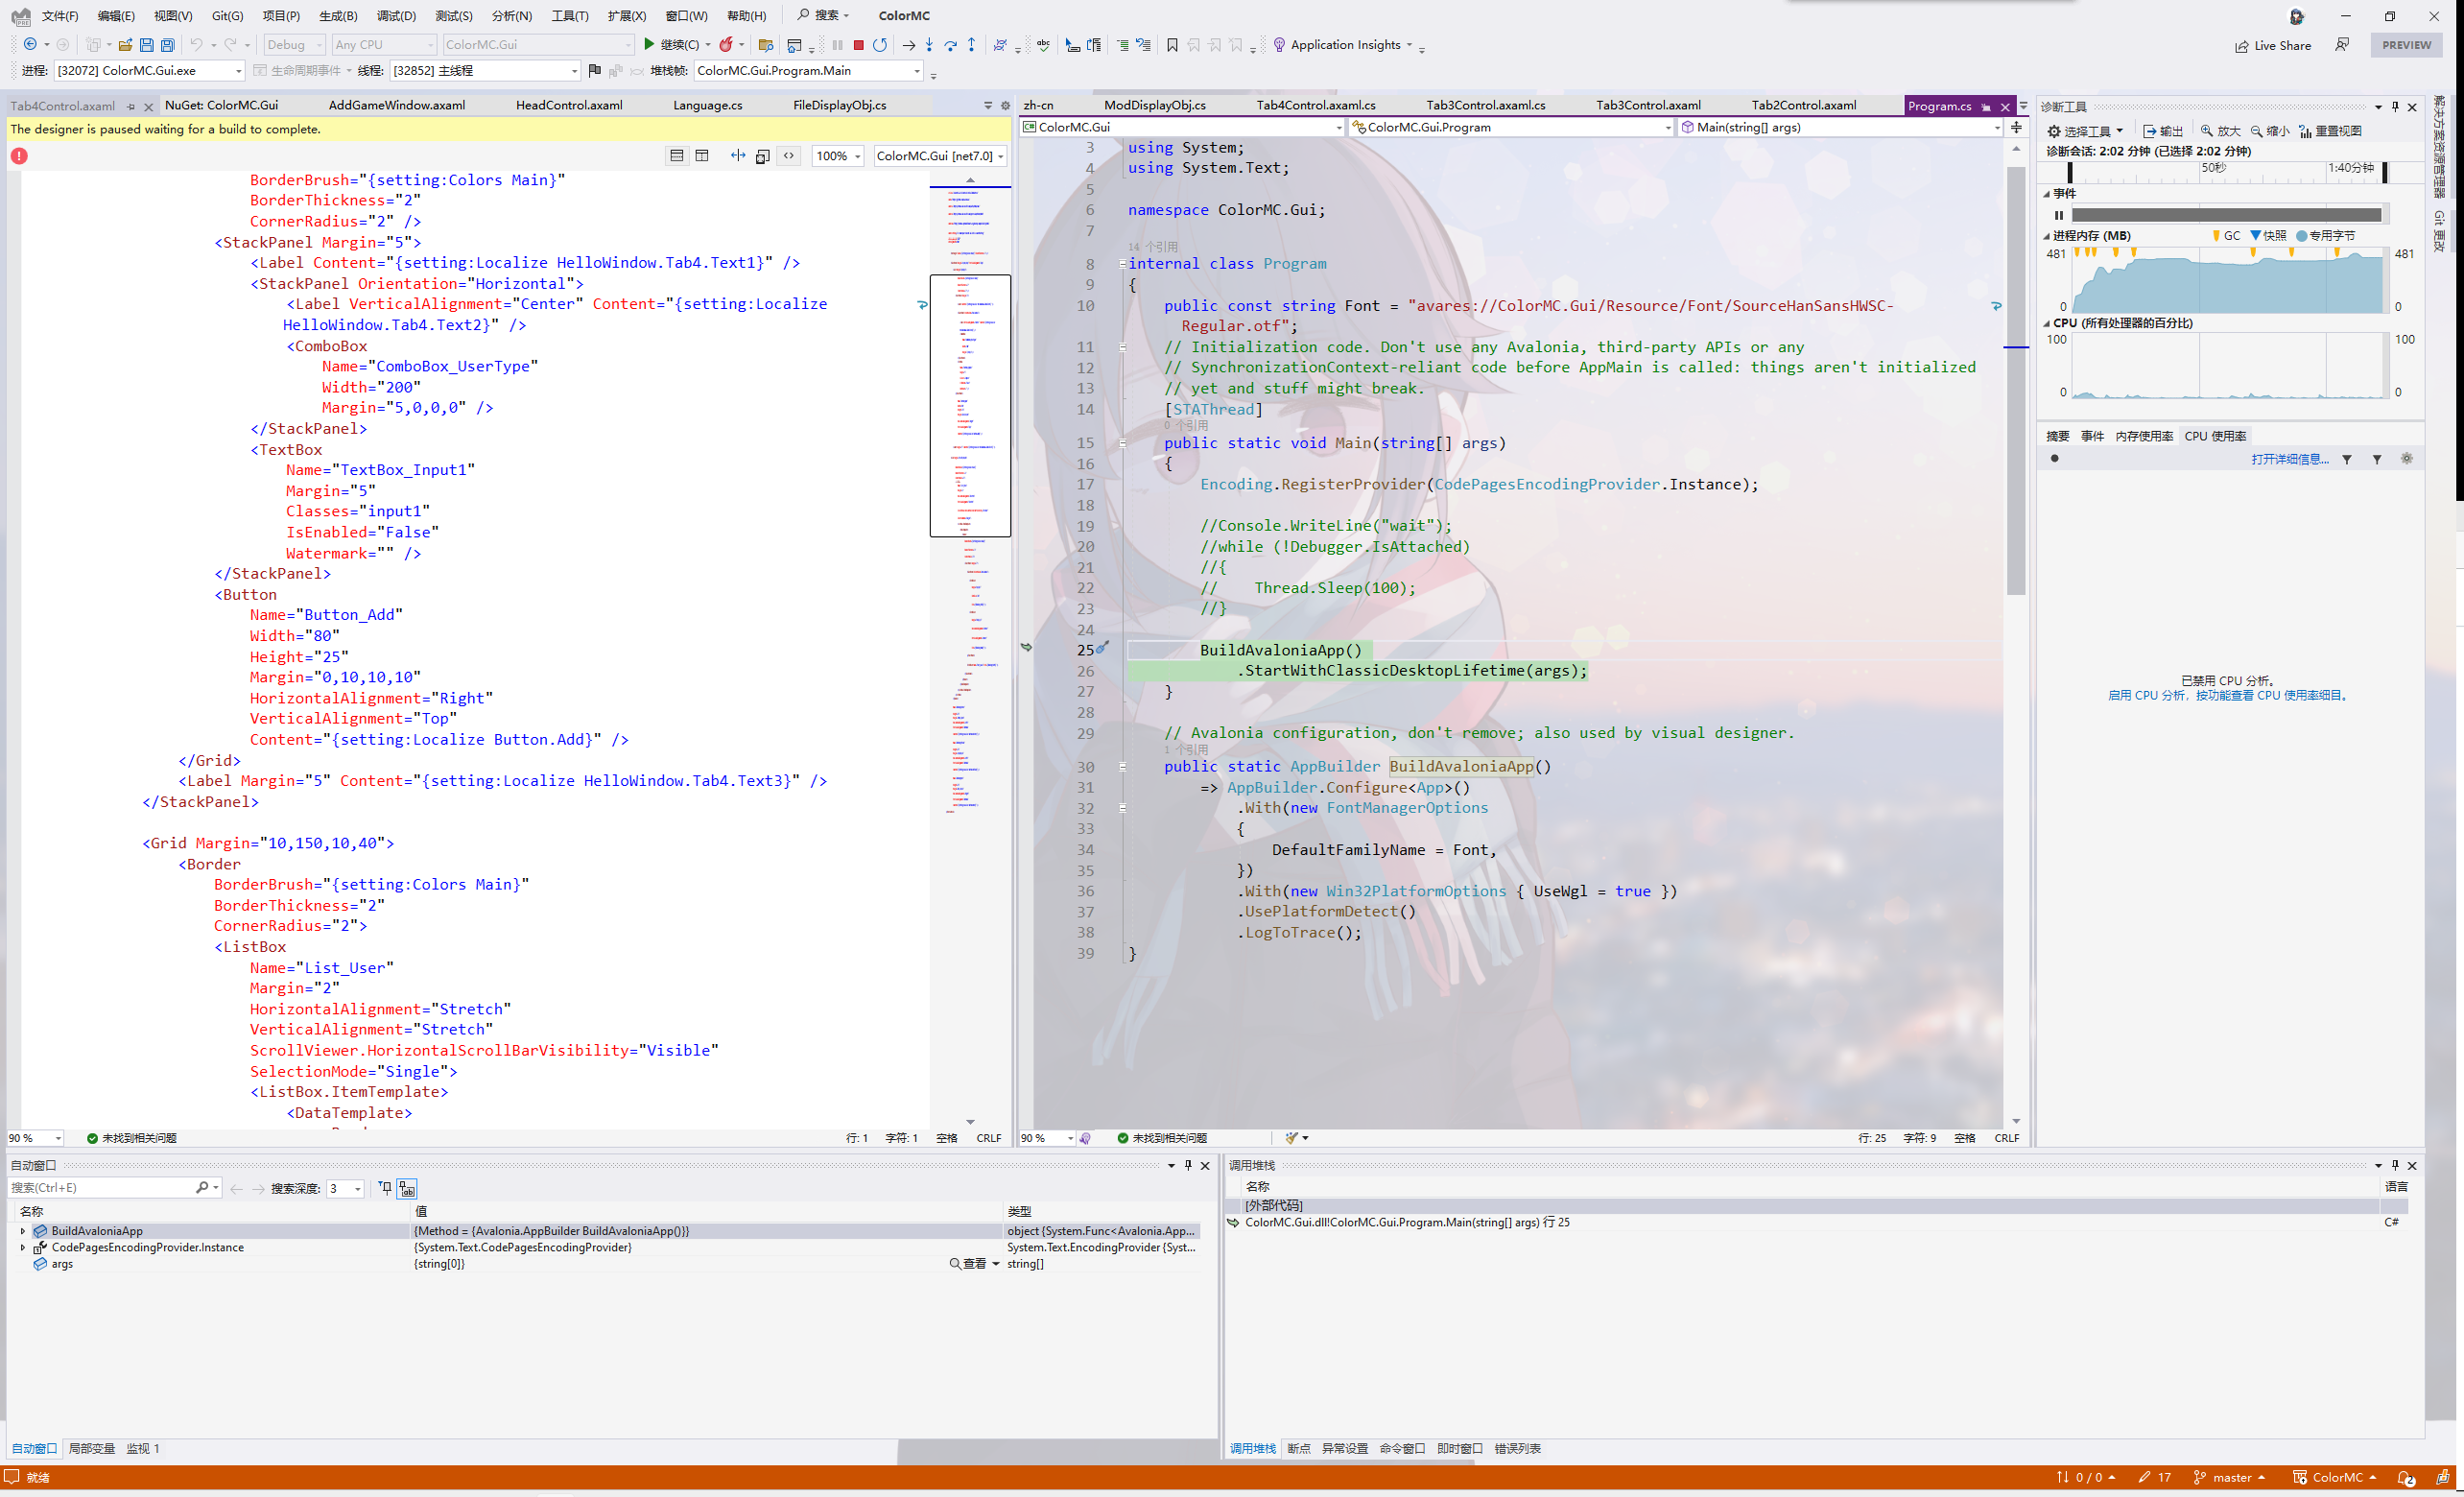Expand BuildAvaloniaApp in the Autos window
The width and height of the screenshot is (2464, 1497).
[22, 1231]
